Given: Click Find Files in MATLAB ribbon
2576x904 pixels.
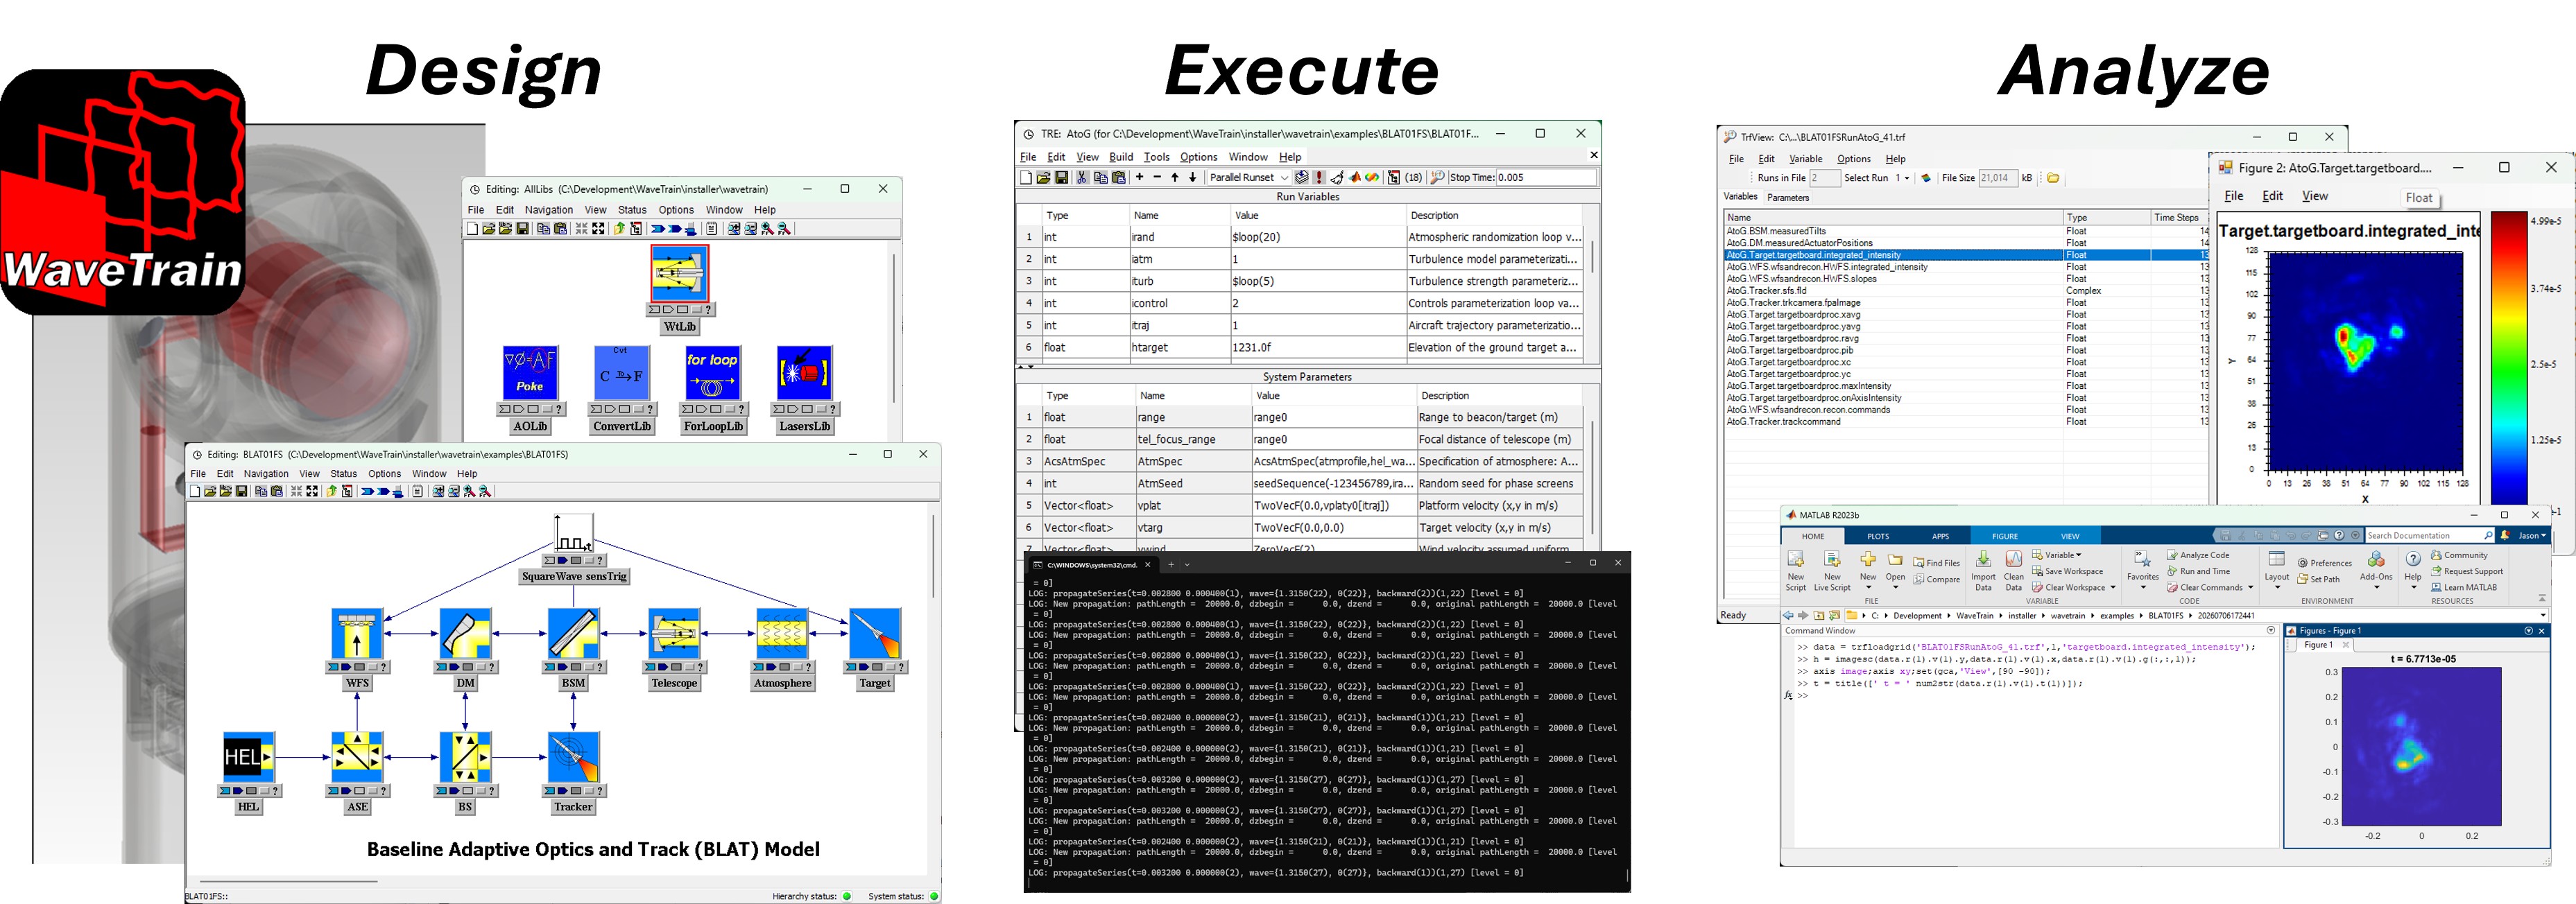Looking at the screenshot, I should pyautogui.click(x=1936, y=563).
